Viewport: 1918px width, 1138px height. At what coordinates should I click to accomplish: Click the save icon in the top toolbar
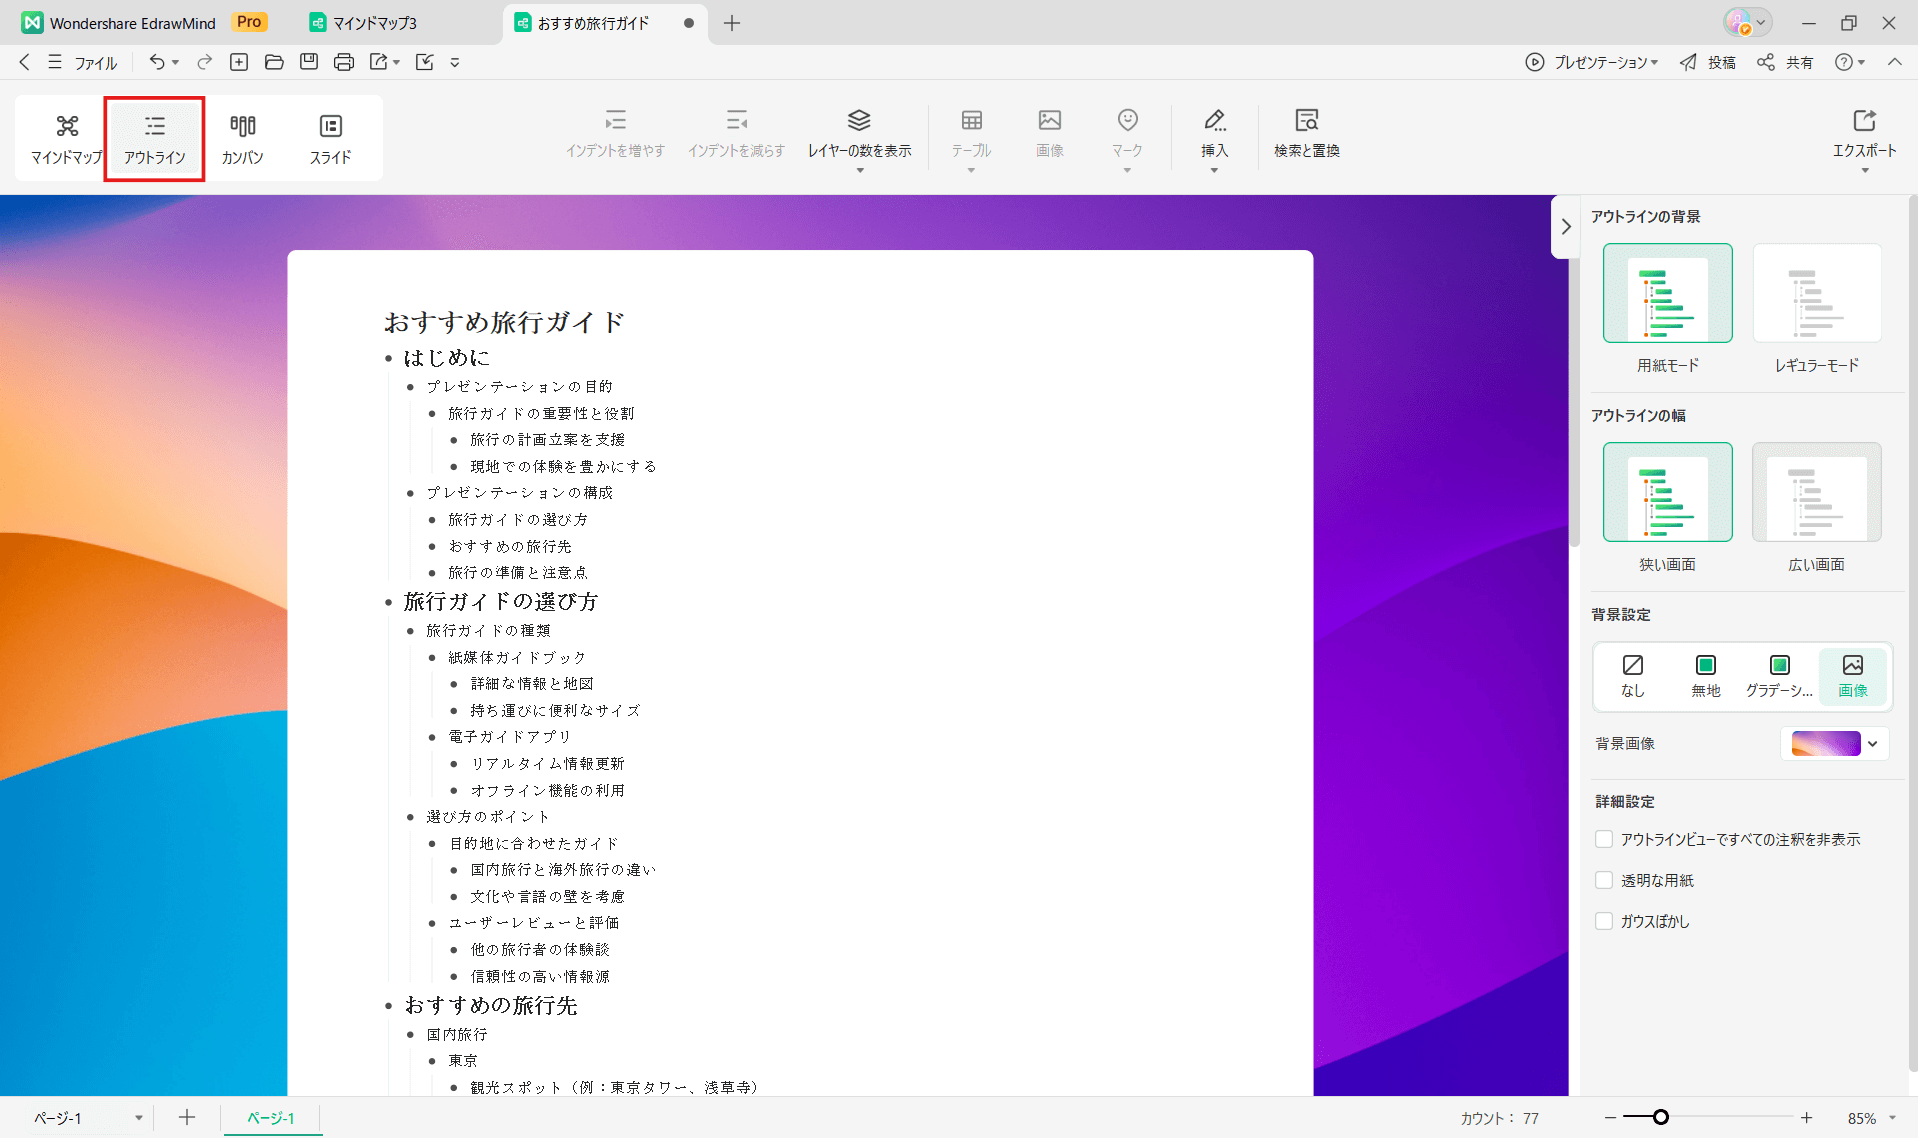pos(309,62)
